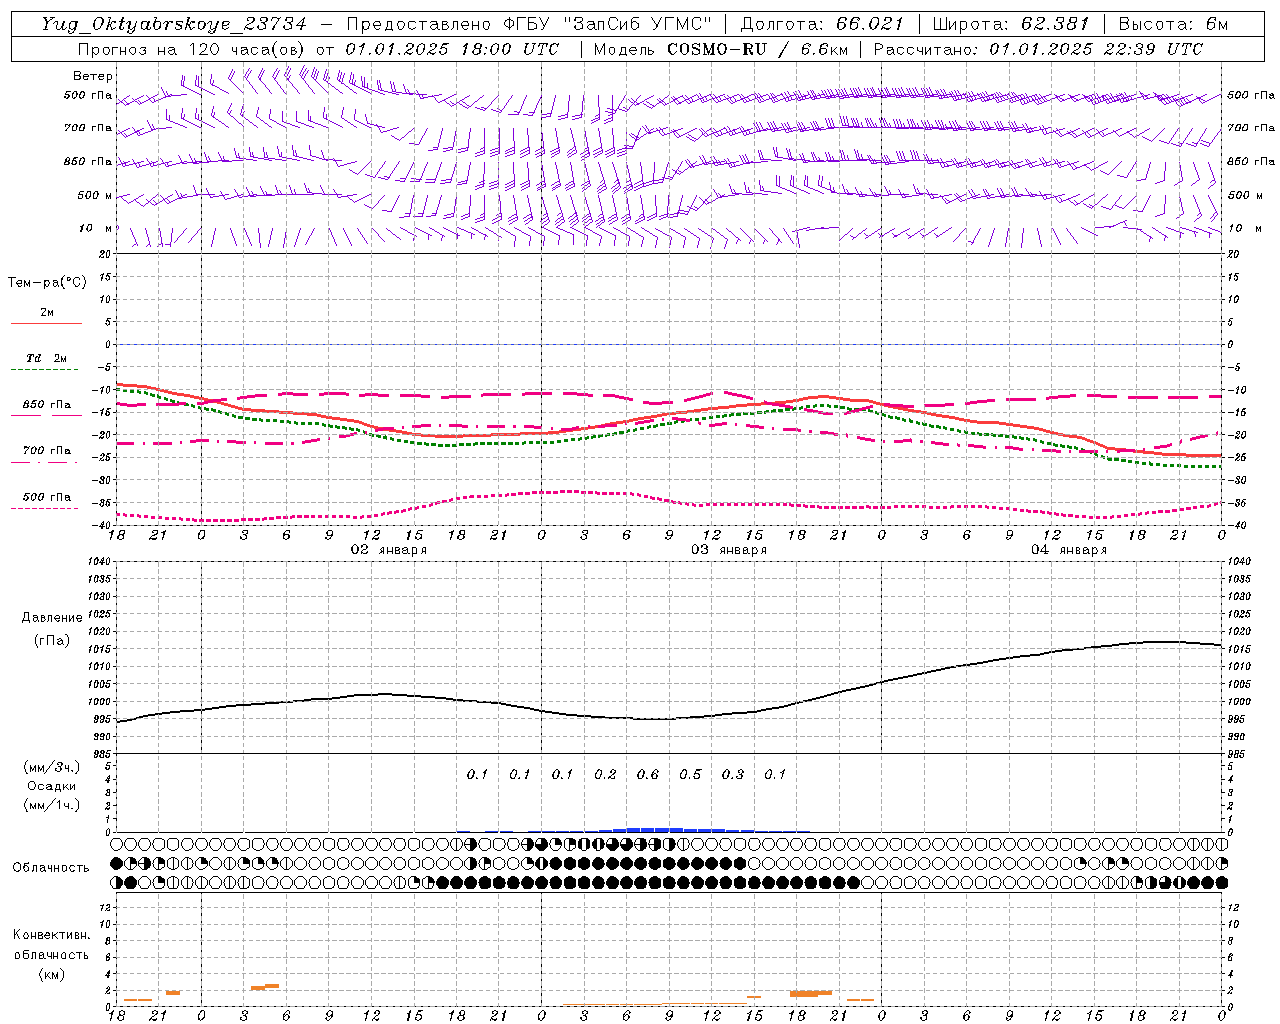Click the blue precipitation bar peak
Viewport: 1280px width, 1024px height.
pos(655,829)
